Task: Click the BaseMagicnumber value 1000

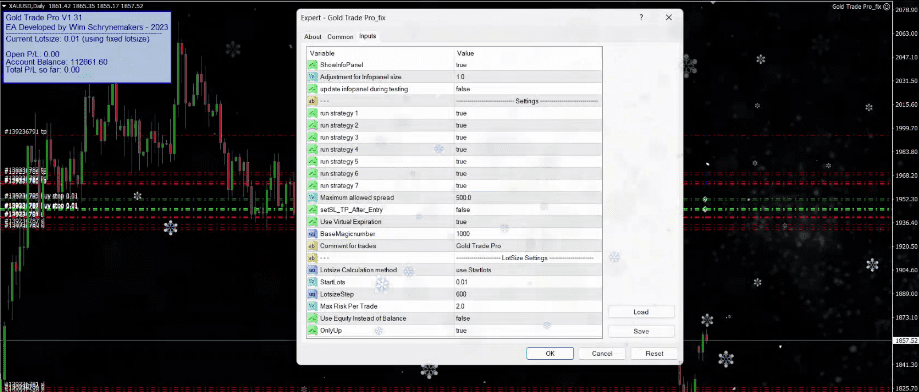Action: pos(462,234)
